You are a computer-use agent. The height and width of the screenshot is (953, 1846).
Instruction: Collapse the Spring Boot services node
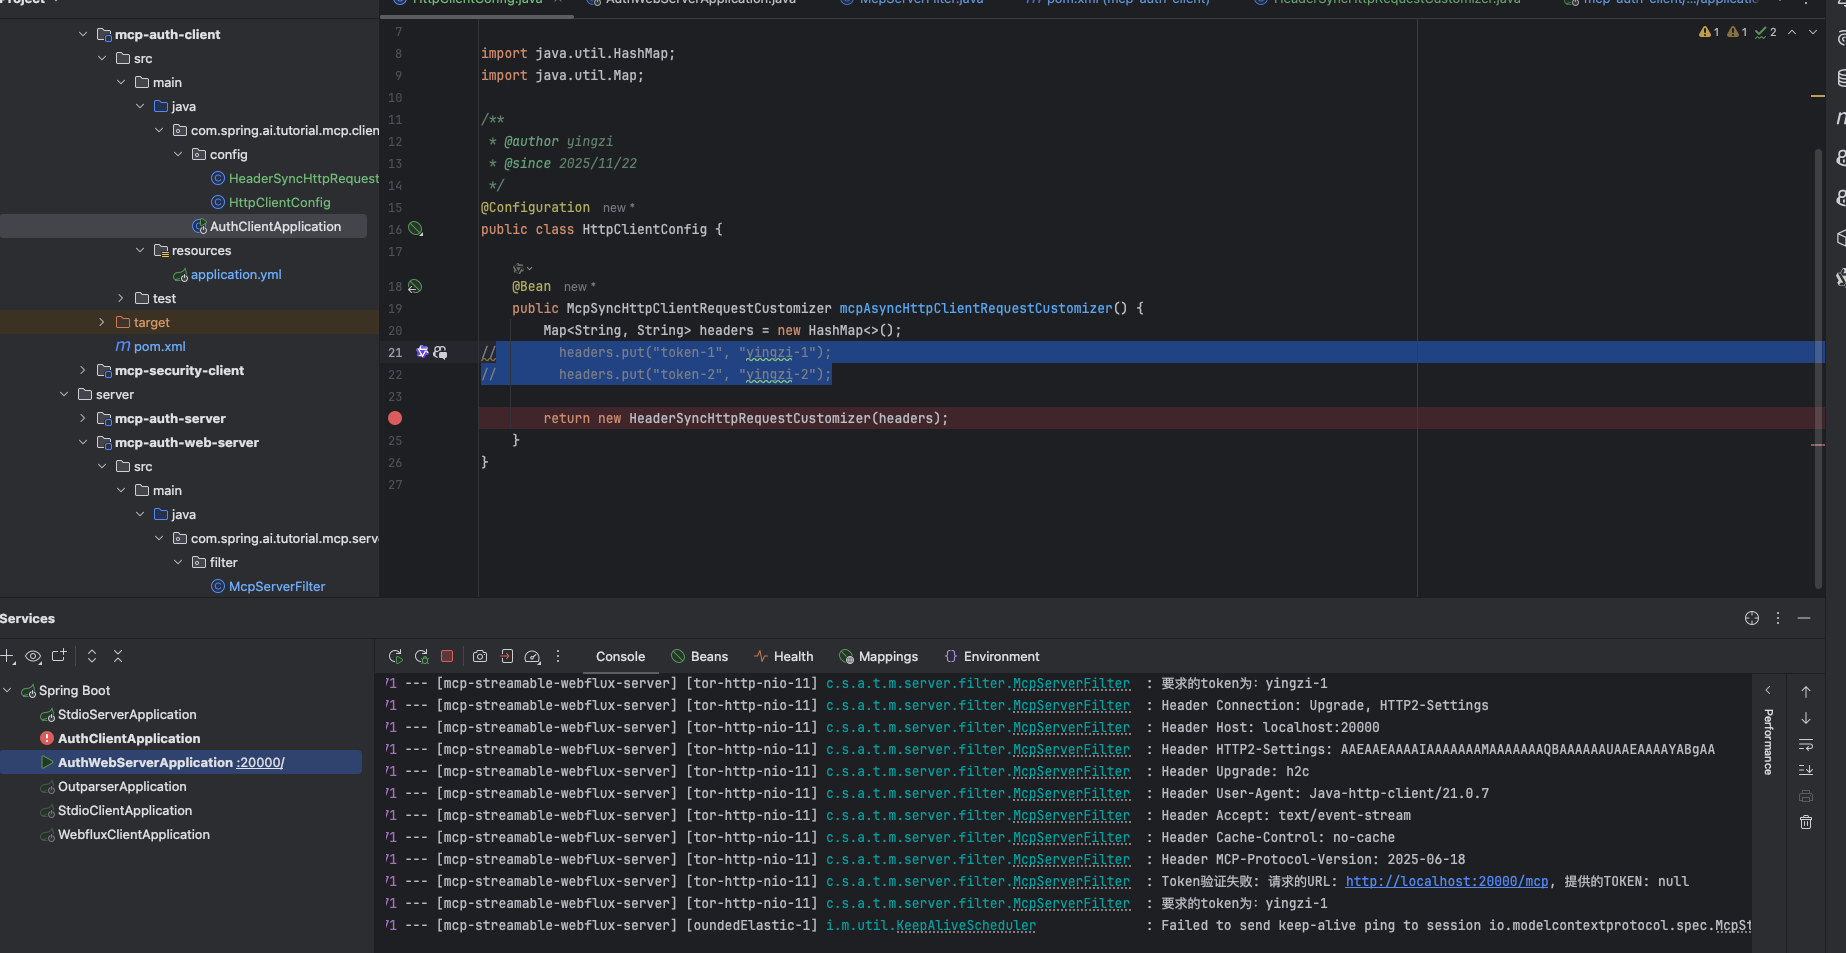click(8, 690)
